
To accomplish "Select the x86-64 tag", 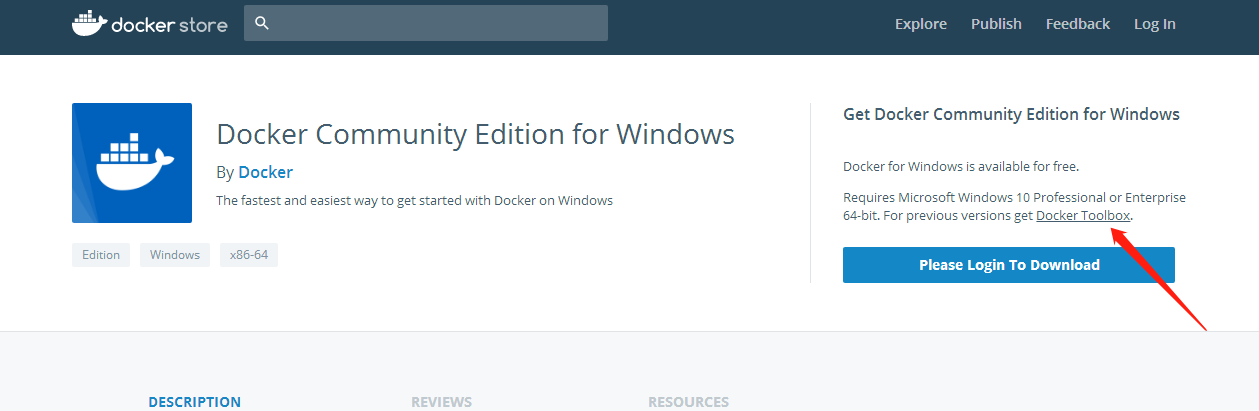I will tap(249, 255).
